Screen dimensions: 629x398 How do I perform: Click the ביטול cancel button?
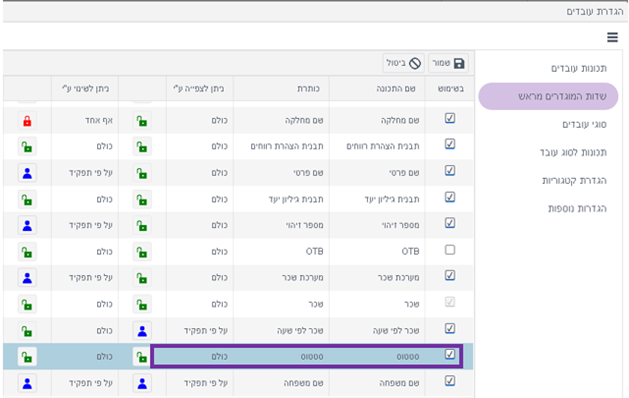tap(403, 63)
